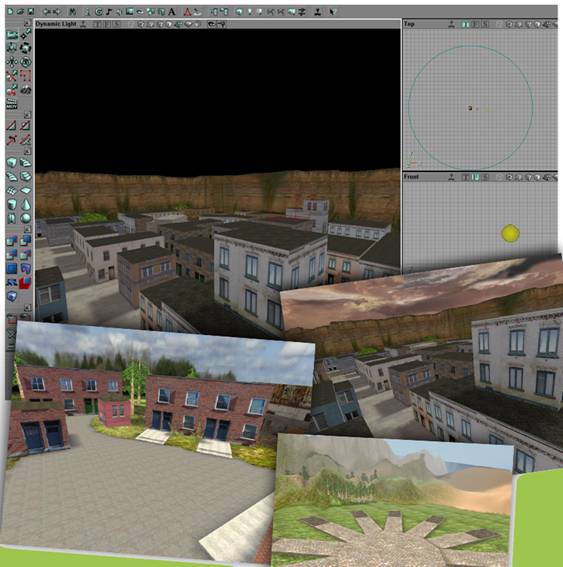
Task: Click the Top viewport label
Action: point(409,24)
